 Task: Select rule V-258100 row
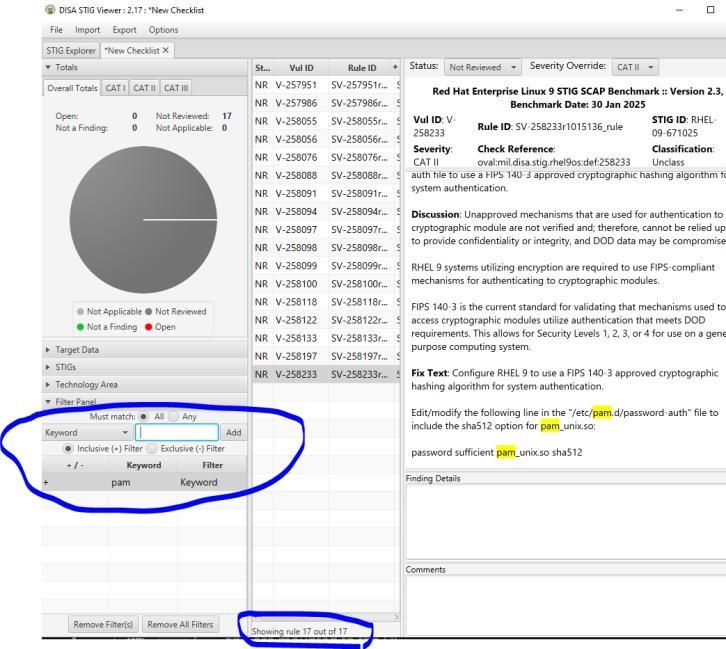pos(326,284)
